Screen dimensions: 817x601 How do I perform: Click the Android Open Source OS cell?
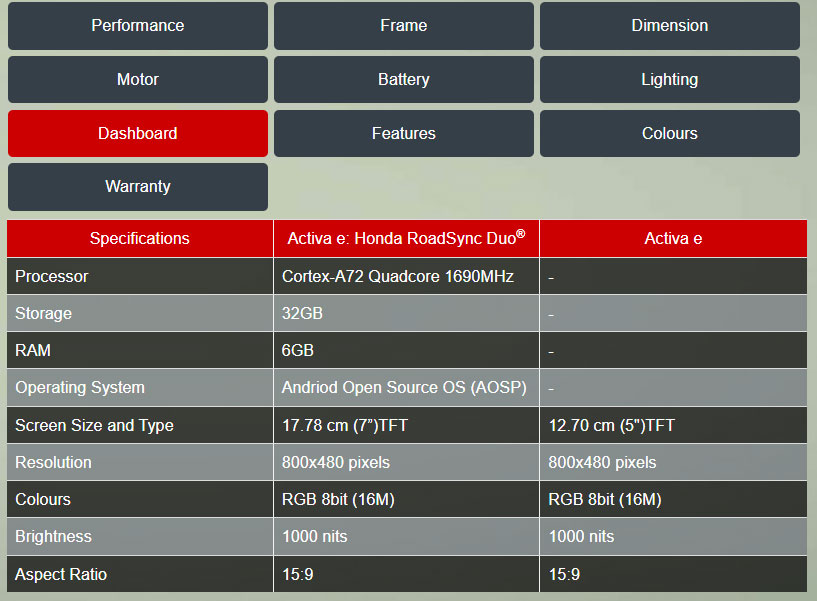coord(404,388)
